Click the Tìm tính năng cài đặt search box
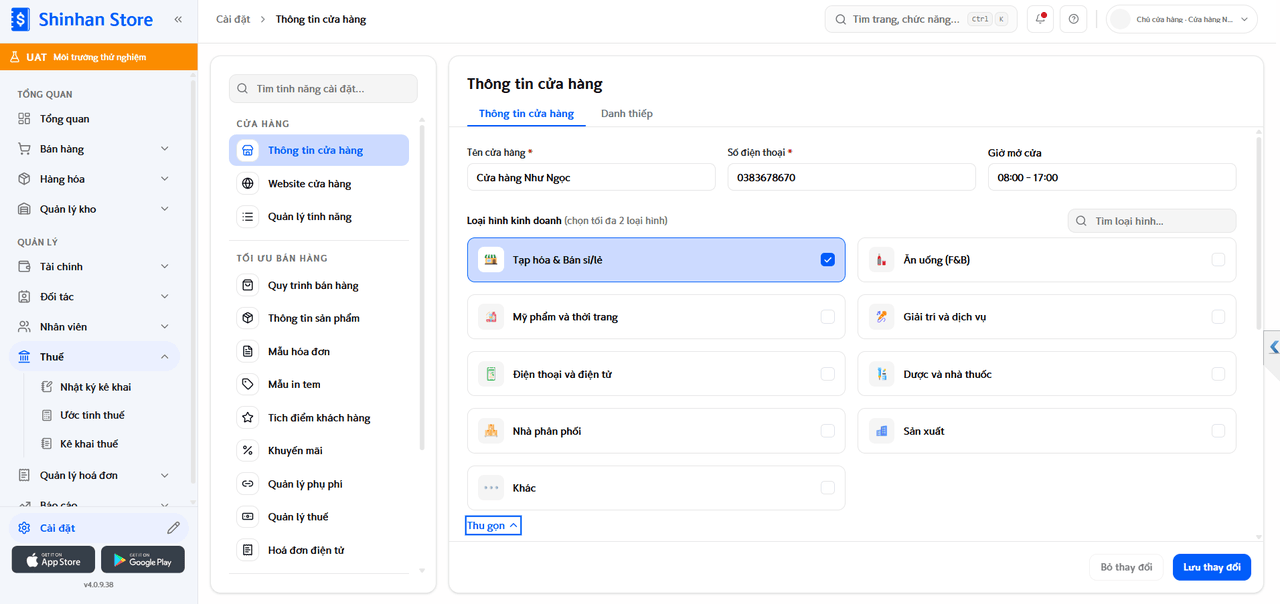Viewport: 1280px width, 604px height. 323,89
